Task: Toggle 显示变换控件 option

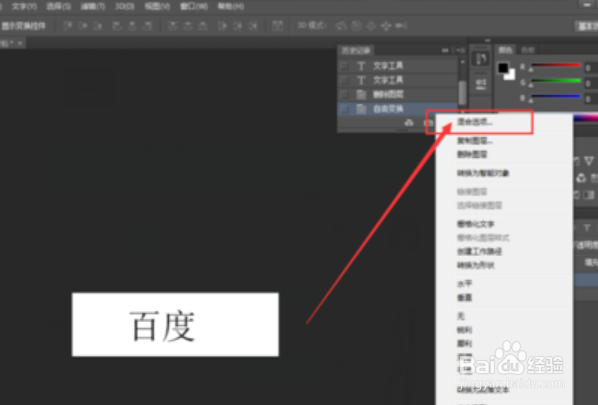Action: tap(23, 26)
